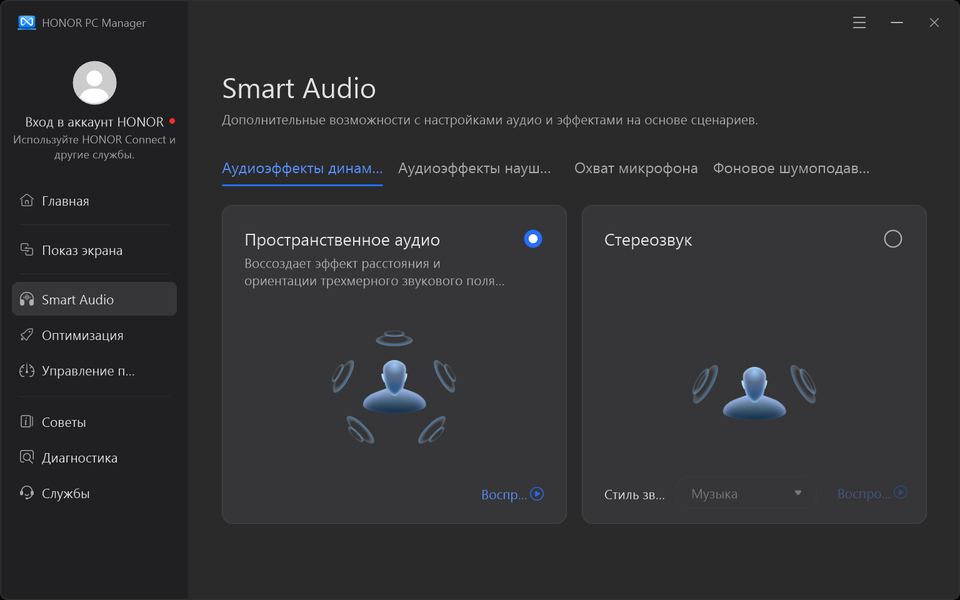Click the five-speaker spatial audio illustration

click(x=394, y=387)
